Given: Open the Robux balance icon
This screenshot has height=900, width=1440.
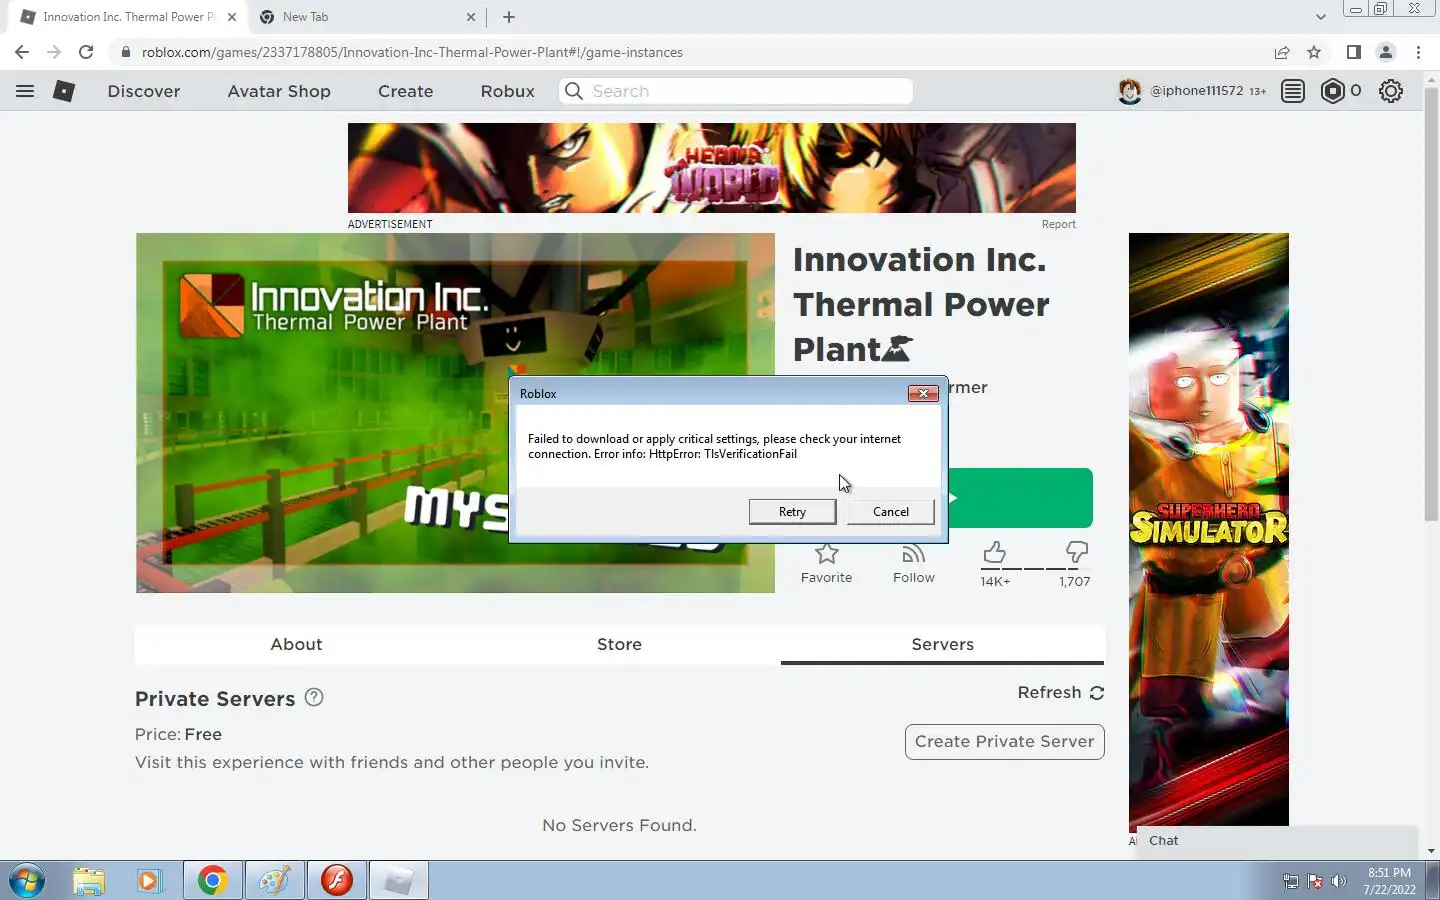Looking at the screenshot, I should [1333, 91].
